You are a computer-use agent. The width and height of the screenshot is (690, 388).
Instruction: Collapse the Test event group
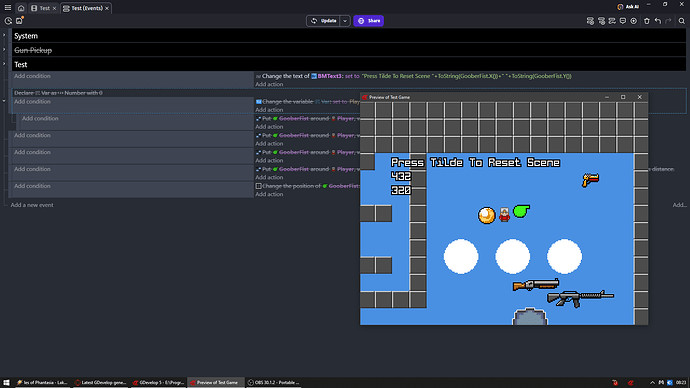pos(4,64)
